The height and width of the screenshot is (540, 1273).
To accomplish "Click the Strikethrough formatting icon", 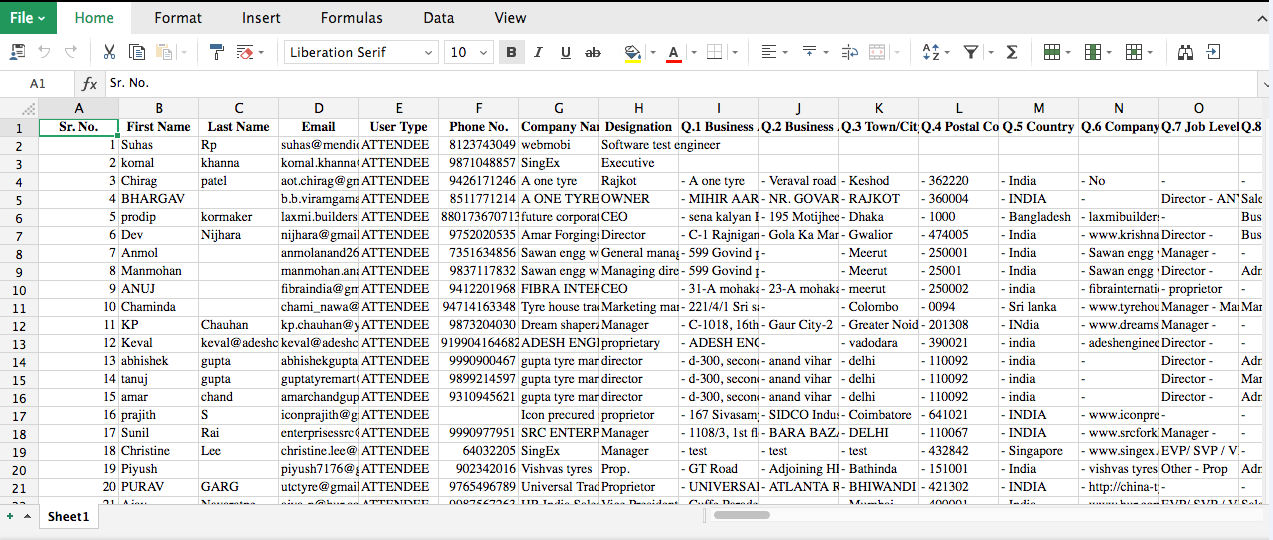I will click(593, 52).
